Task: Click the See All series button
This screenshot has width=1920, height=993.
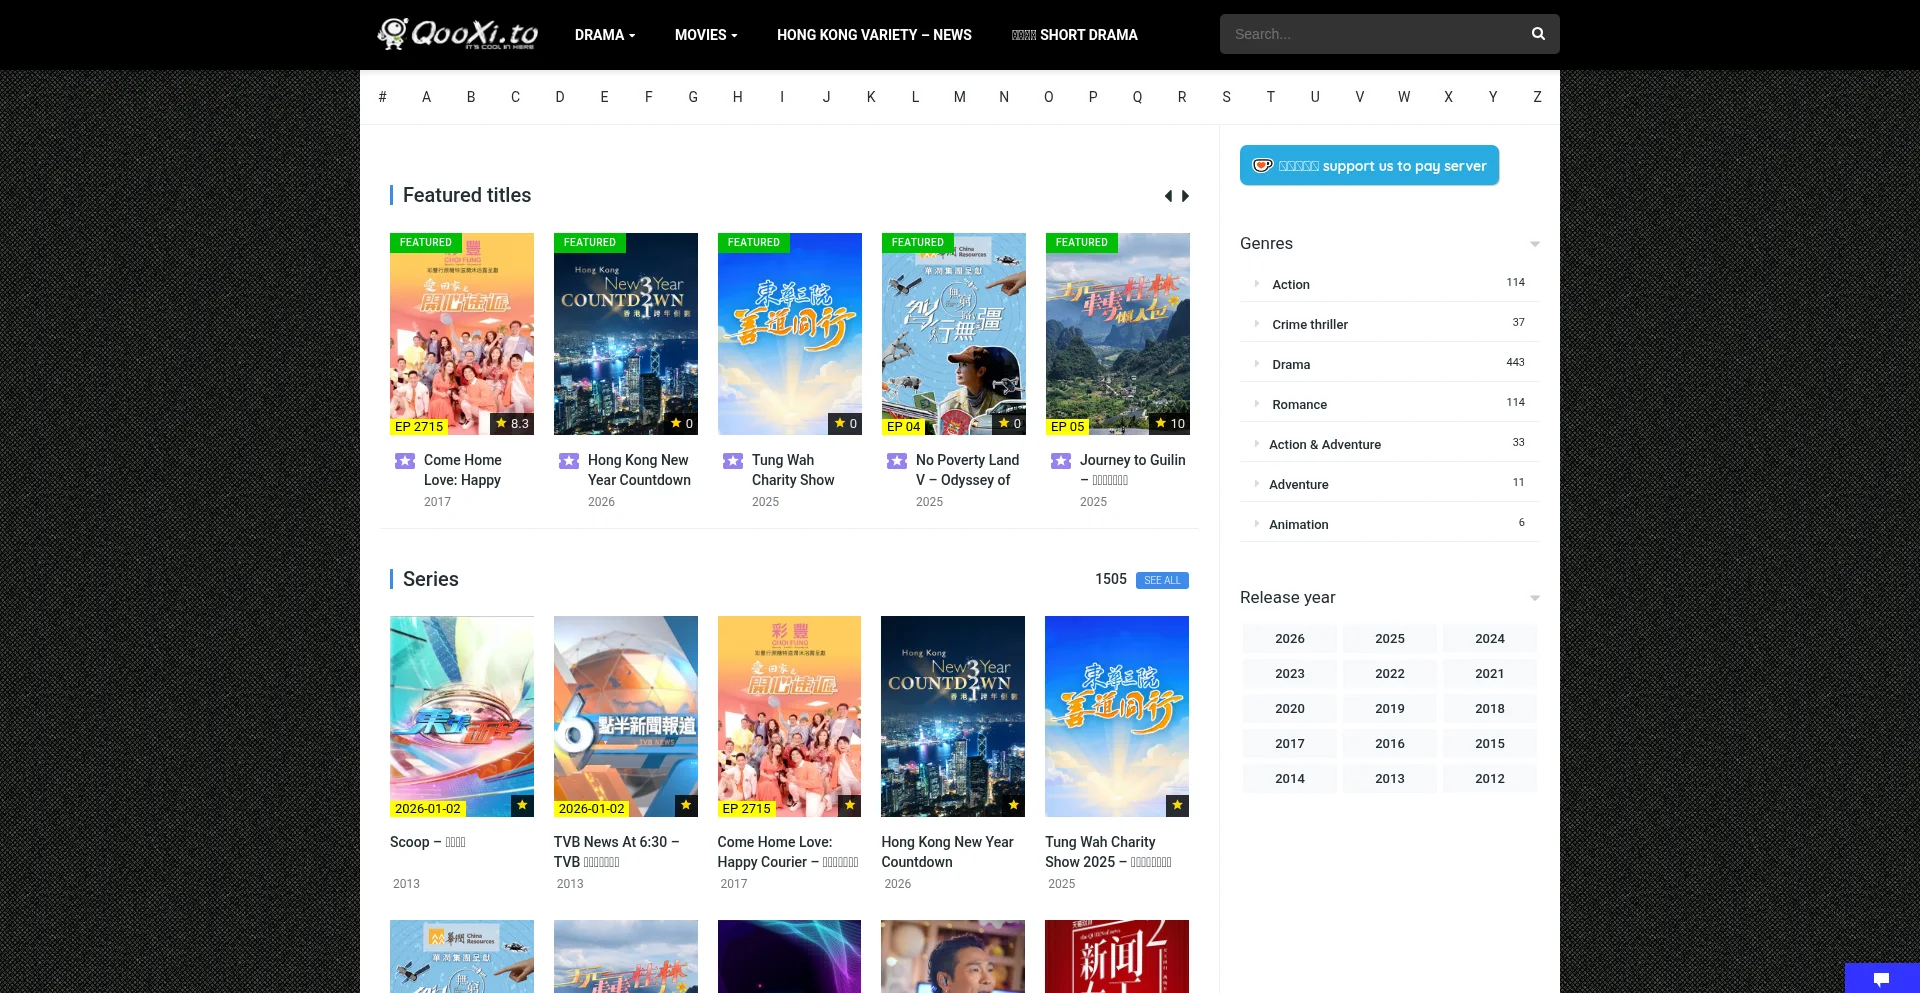Action: 1162,580
